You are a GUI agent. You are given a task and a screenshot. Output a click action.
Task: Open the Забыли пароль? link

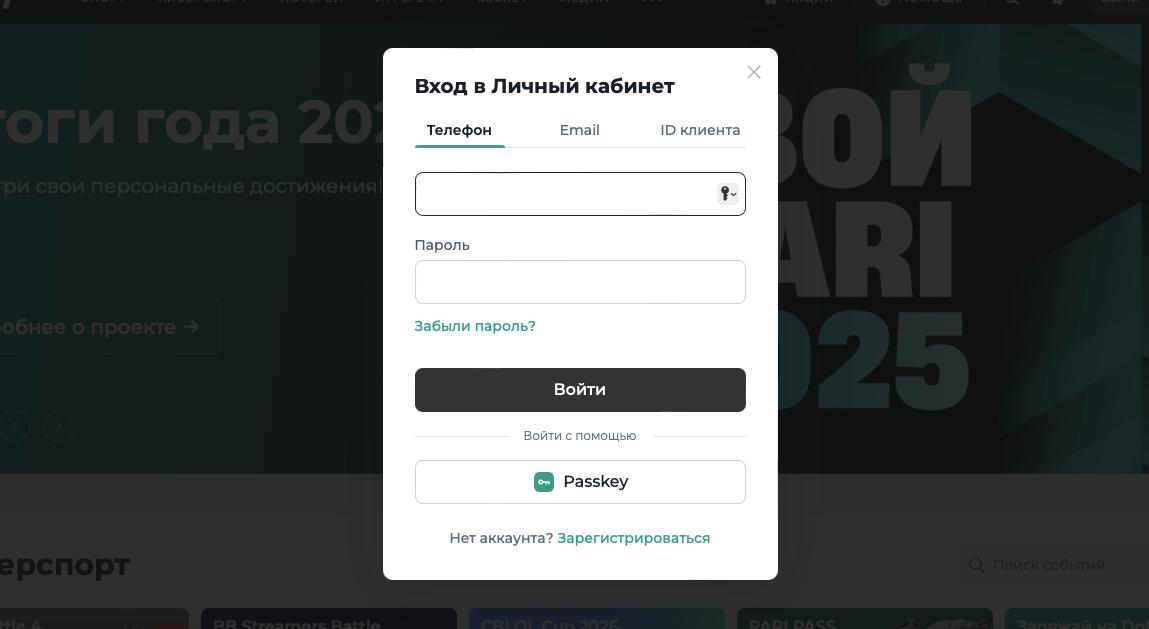tap(475, 326)
